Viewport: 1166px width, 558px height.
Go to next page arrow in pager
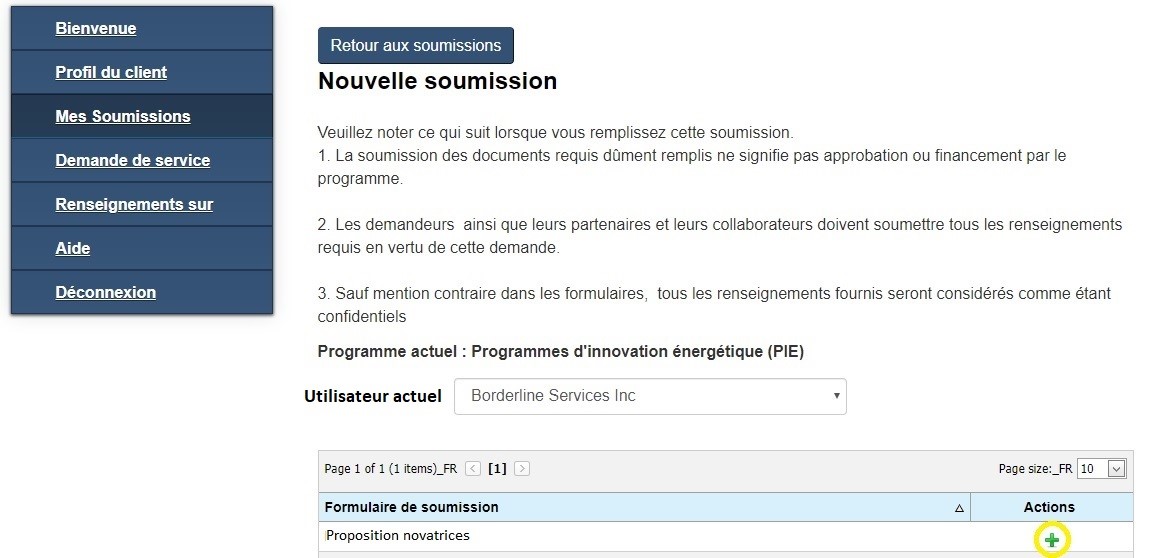tap(522, 469)
